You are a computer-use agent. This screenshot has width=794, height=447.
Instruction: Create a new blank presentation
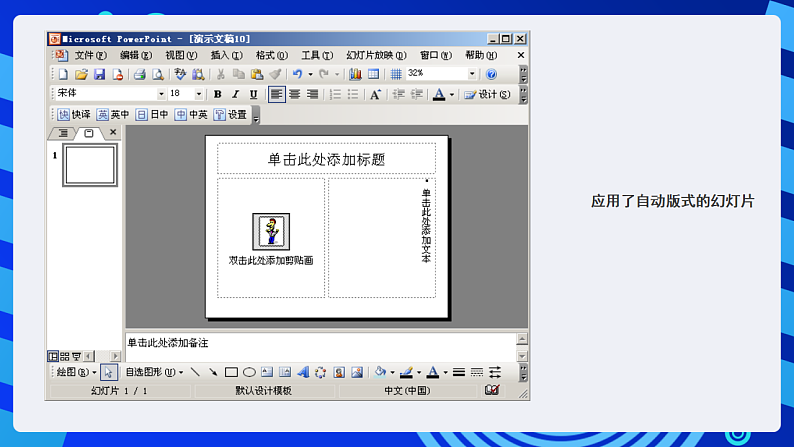(63, 74)
